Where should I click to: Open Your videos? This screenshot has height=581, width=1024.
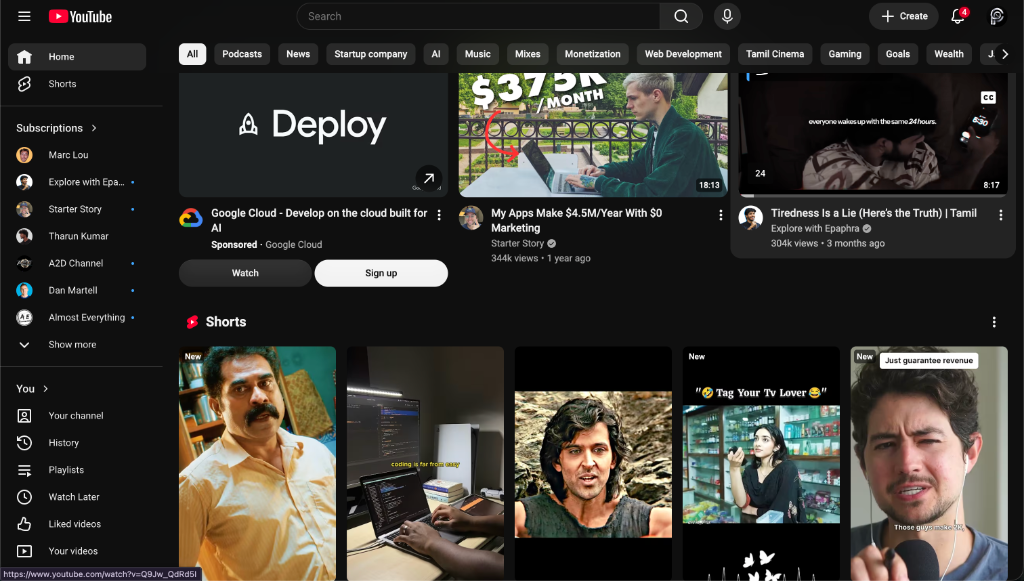click(x=77, y=551)
